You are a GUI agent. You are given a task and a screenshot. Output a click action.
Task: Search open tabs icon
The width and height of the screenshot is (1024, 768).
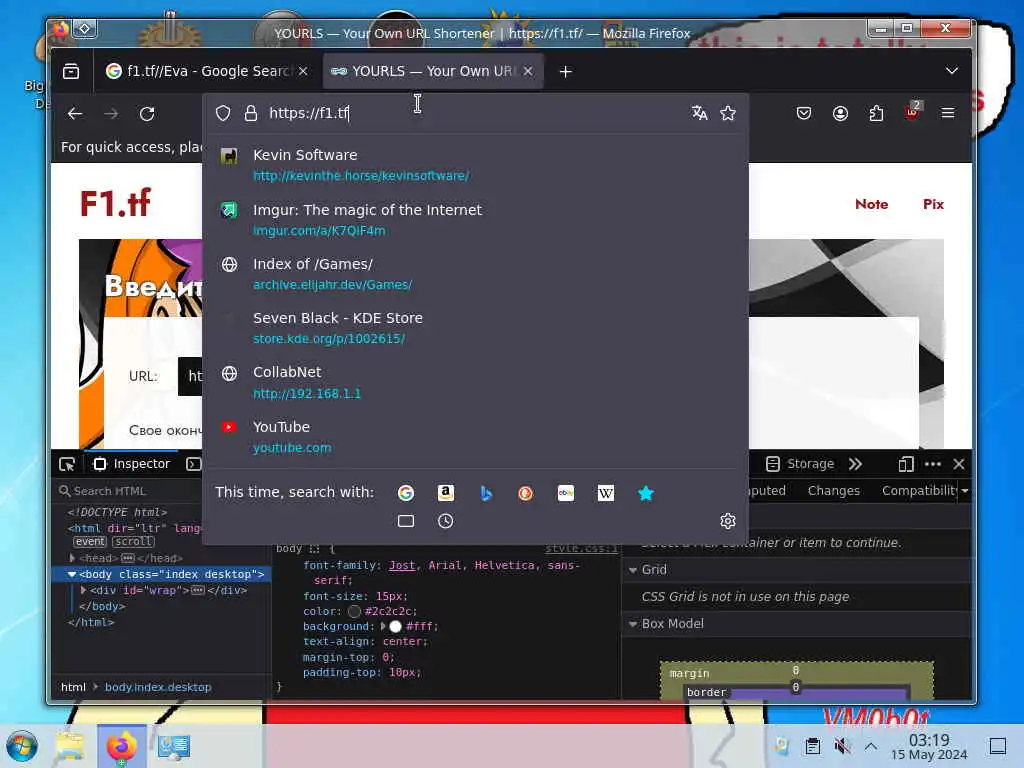click(x=406, y=521)
